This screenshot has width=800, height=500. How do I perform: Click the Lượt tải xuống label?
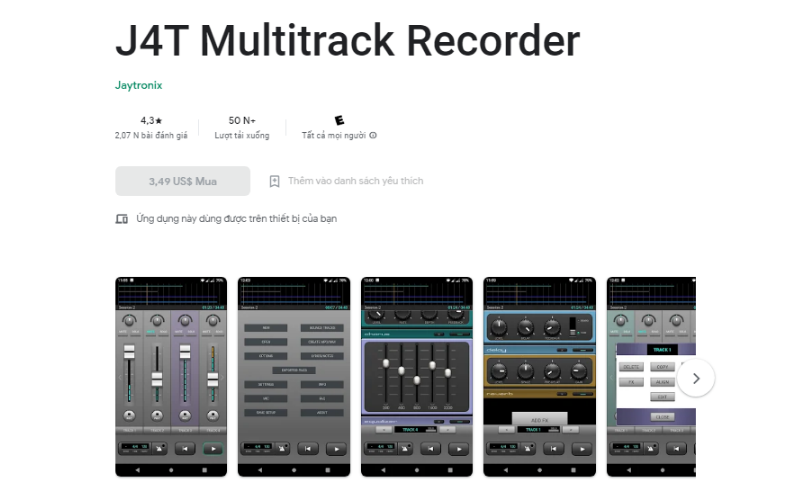[242, 135]
